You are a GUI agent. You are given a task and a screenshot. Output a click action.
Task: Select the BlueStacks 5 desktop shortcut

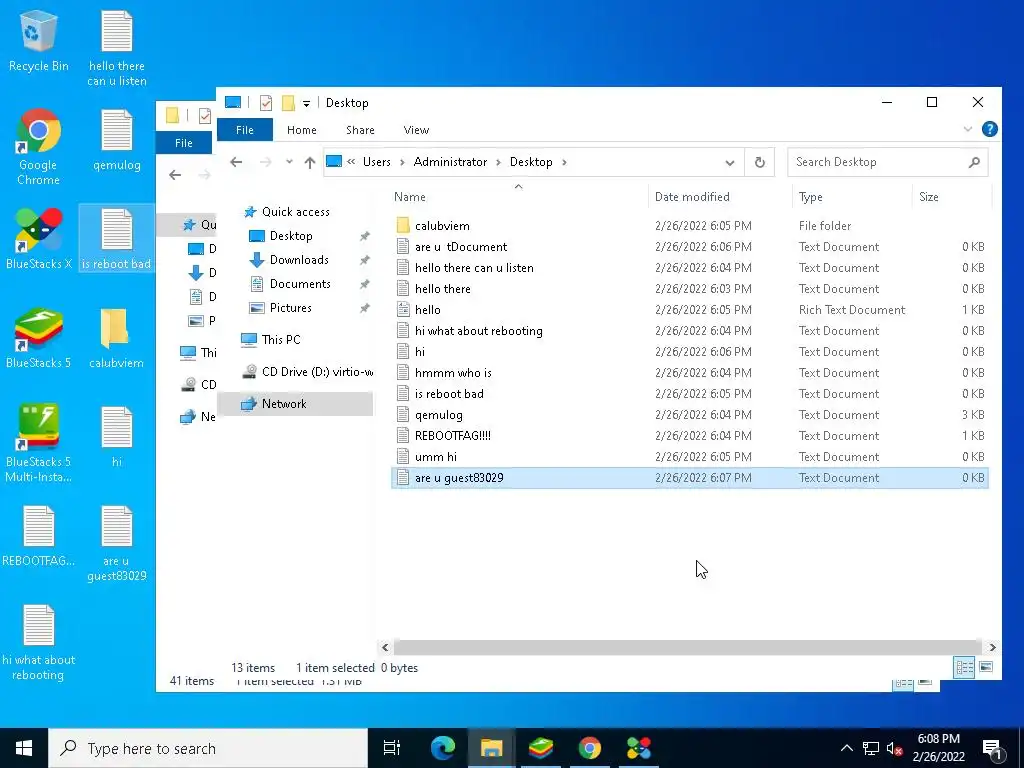[38, 338]
